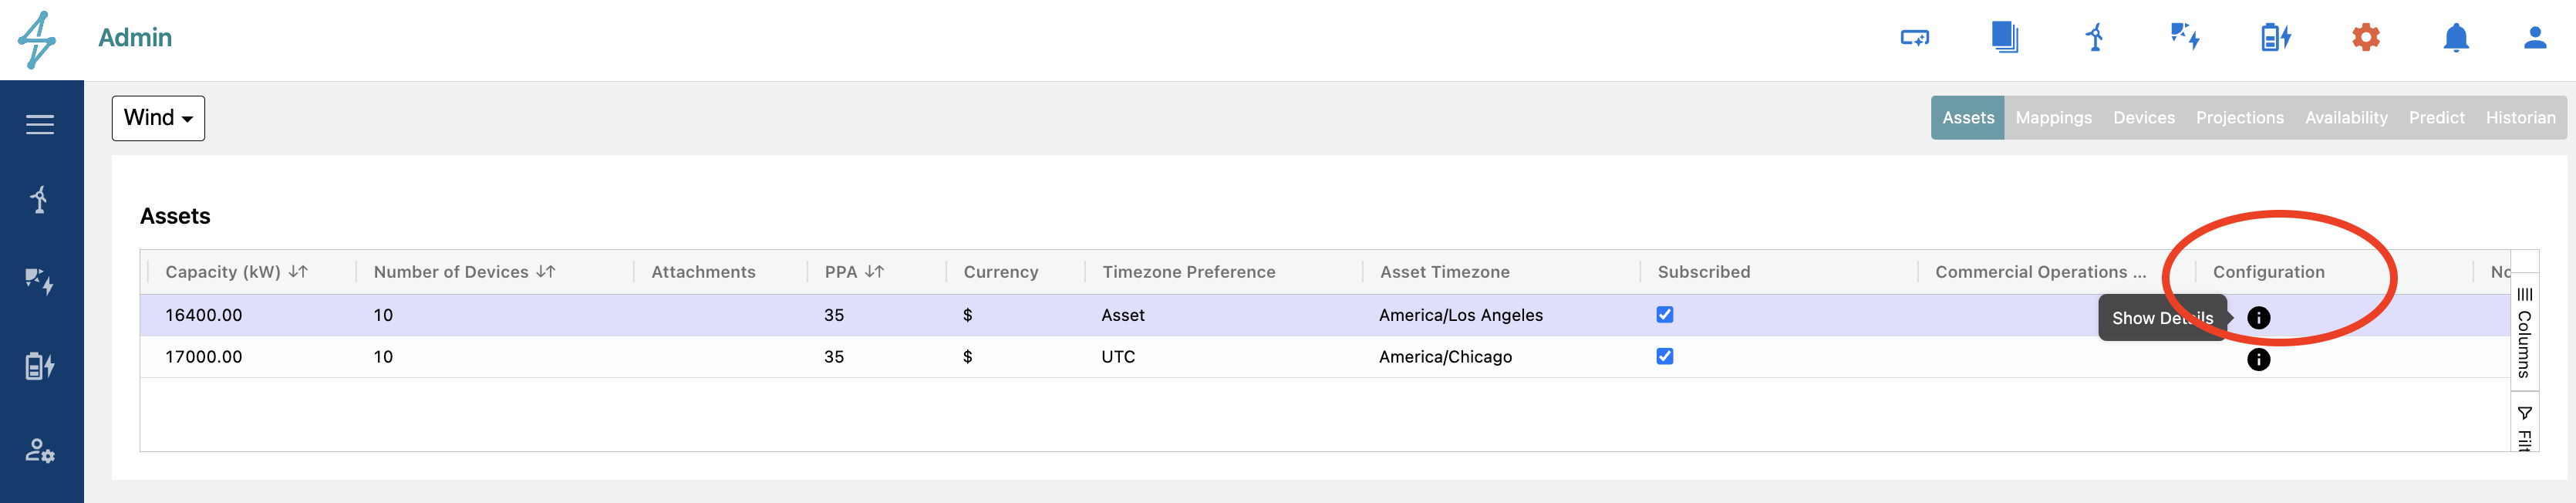Viewport: 2576px width, 503px height.
Task: Expand the Filters side panel
Action: point(2524,427)
